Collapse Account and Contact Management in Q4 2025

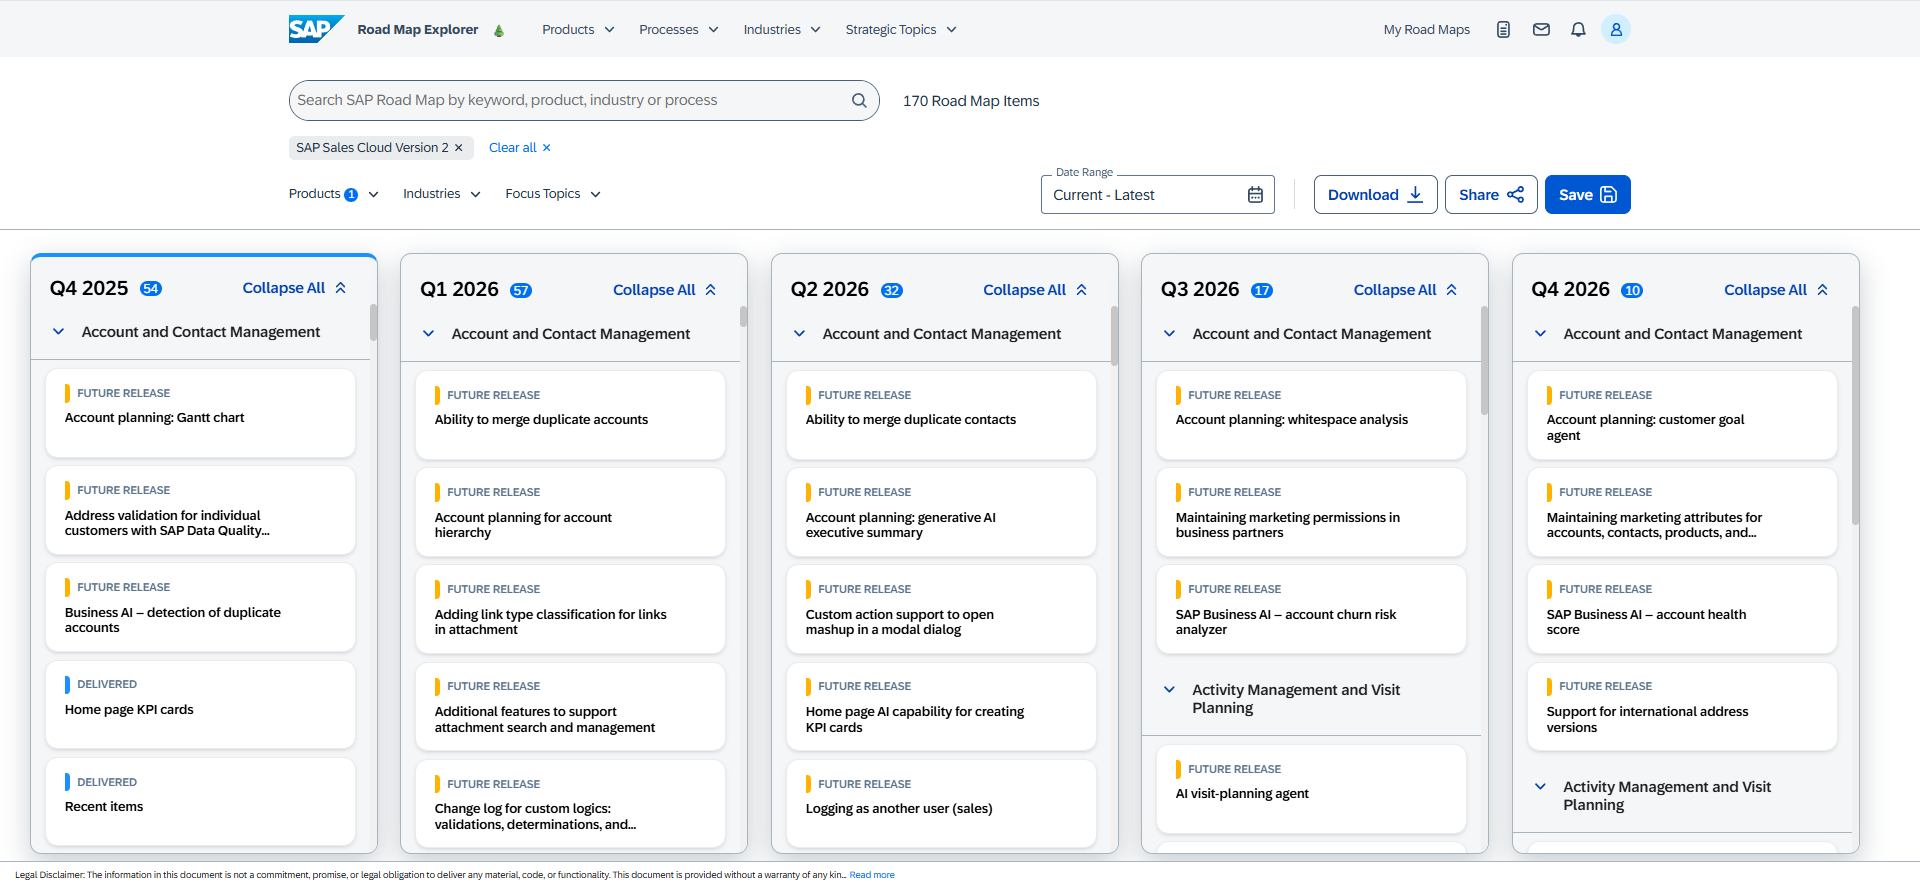pos(59,332)
